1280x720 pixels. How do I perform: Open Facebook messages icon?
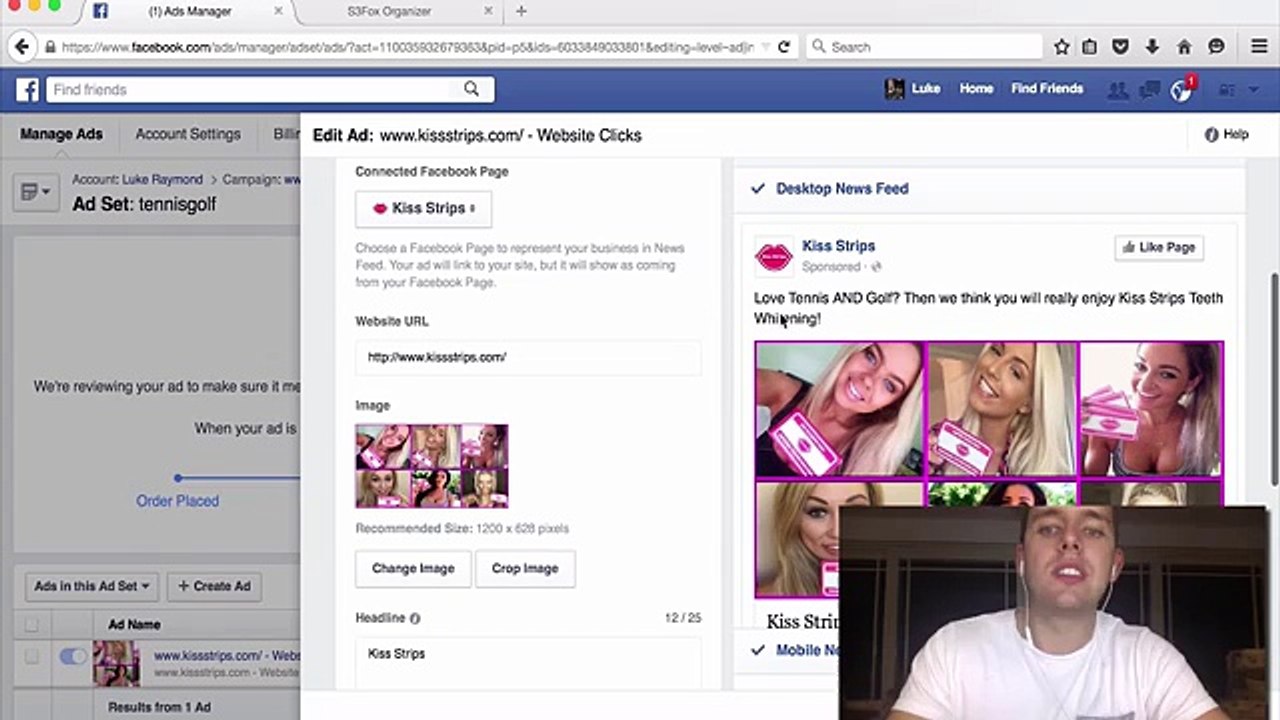point(1150,90)
